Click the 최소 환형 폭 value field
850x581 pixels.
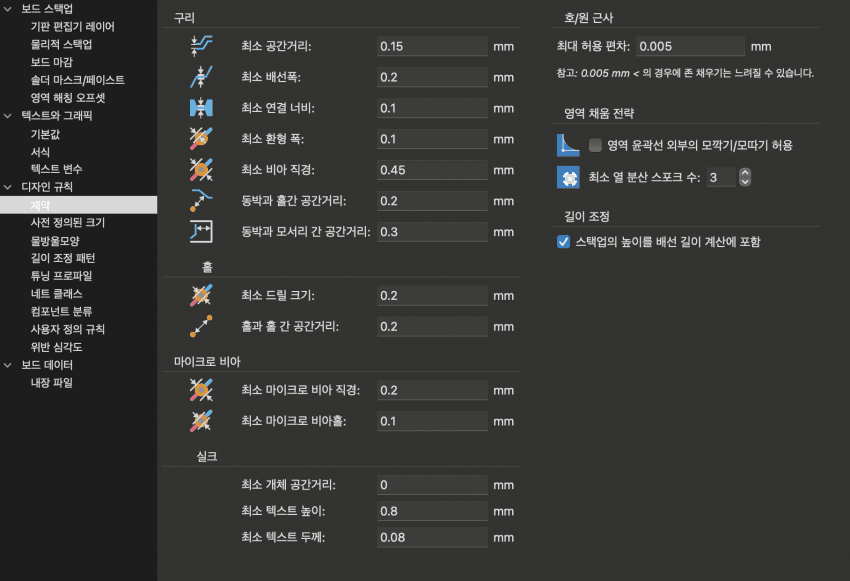click(x=432, y=139)
